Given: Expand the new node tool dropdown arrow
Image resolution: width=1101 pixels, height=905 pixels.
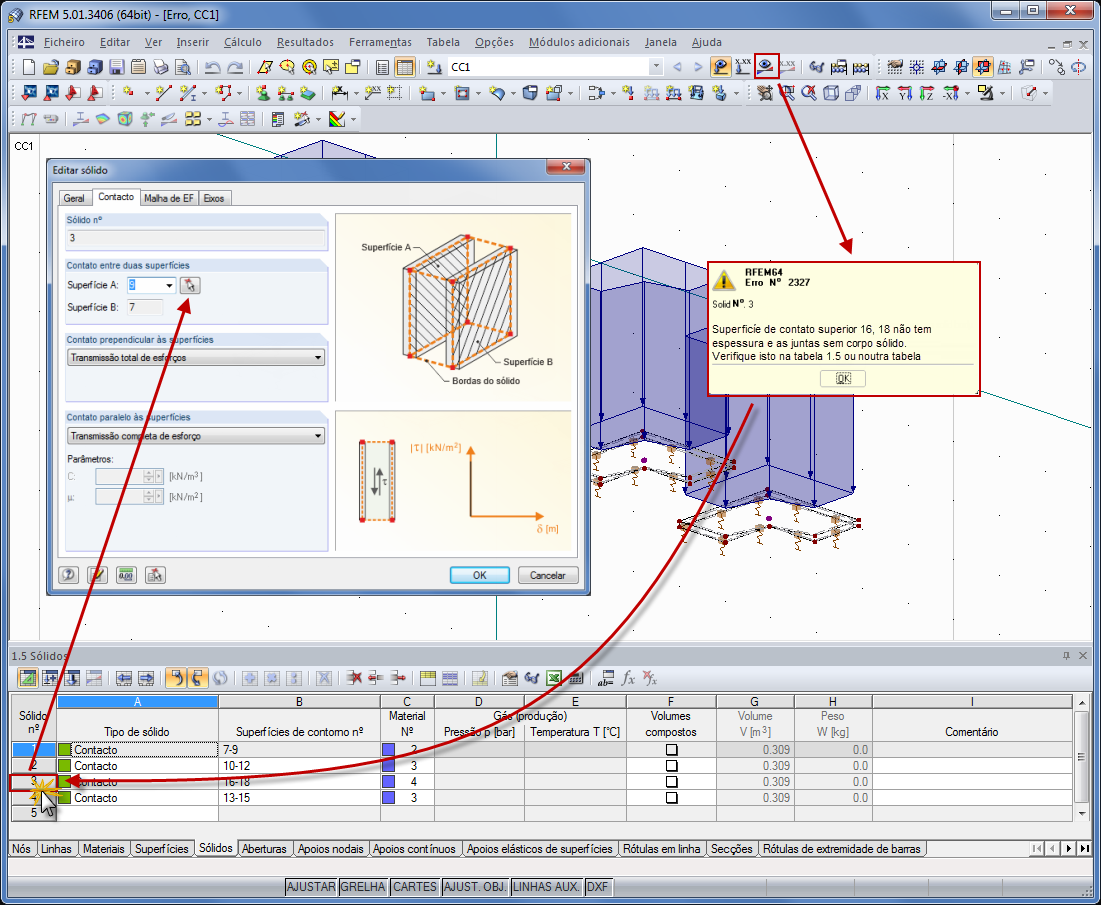Looking at the screenshot, I should point(147,93).
